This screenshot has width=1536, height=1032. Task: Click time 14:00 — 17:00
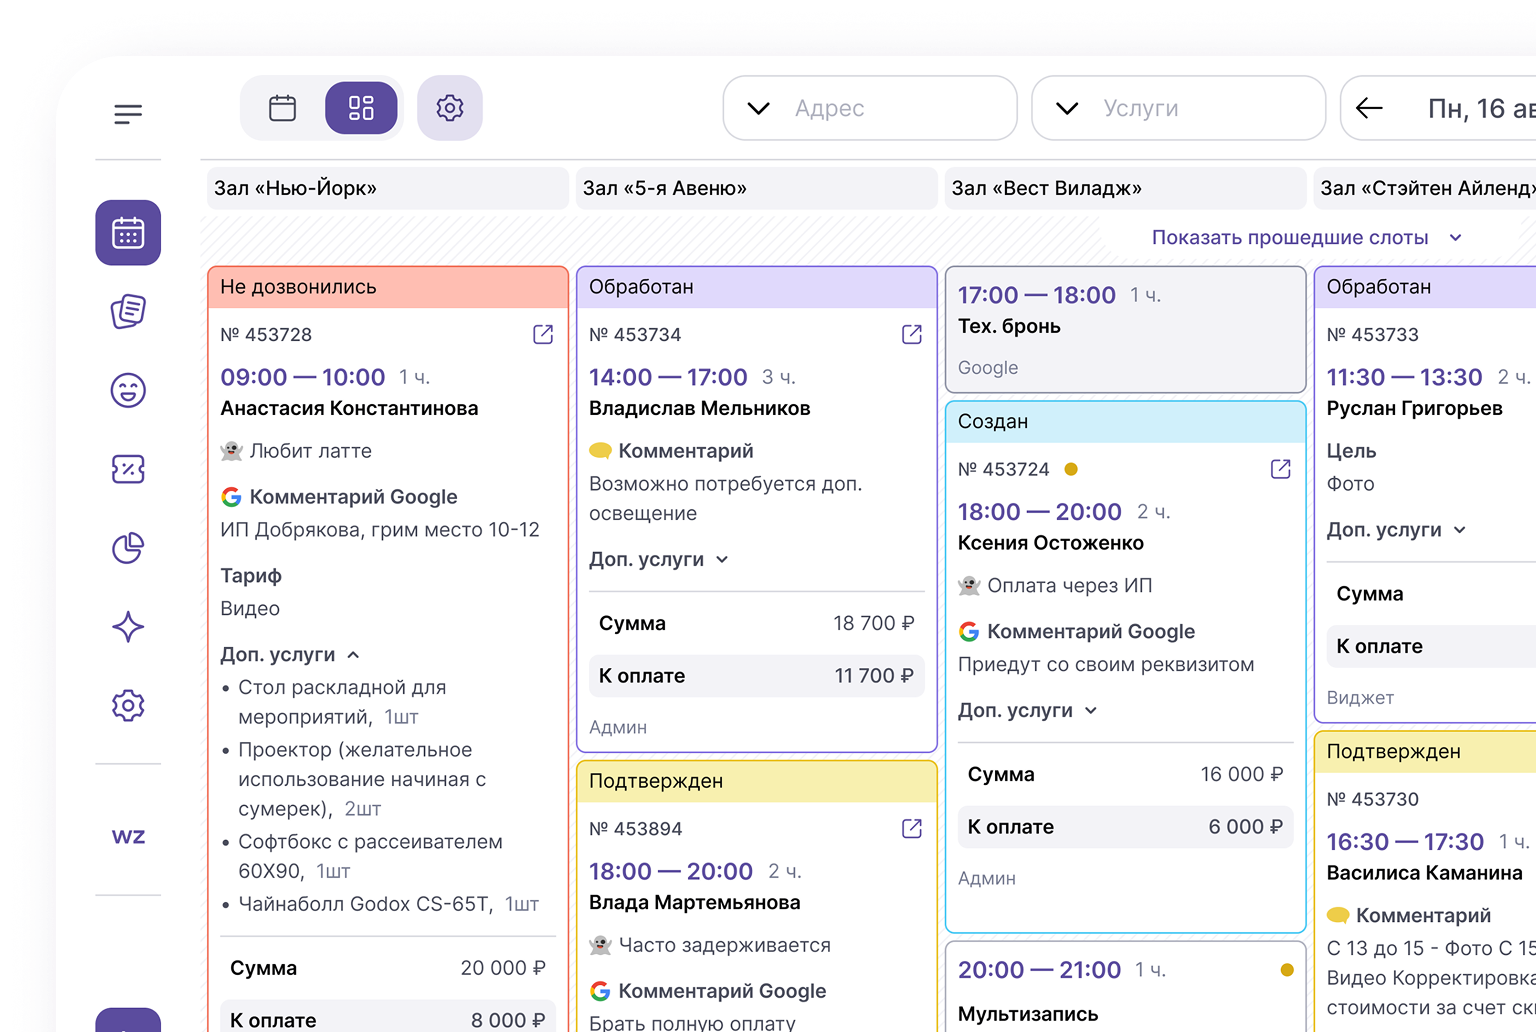(668, 377)
